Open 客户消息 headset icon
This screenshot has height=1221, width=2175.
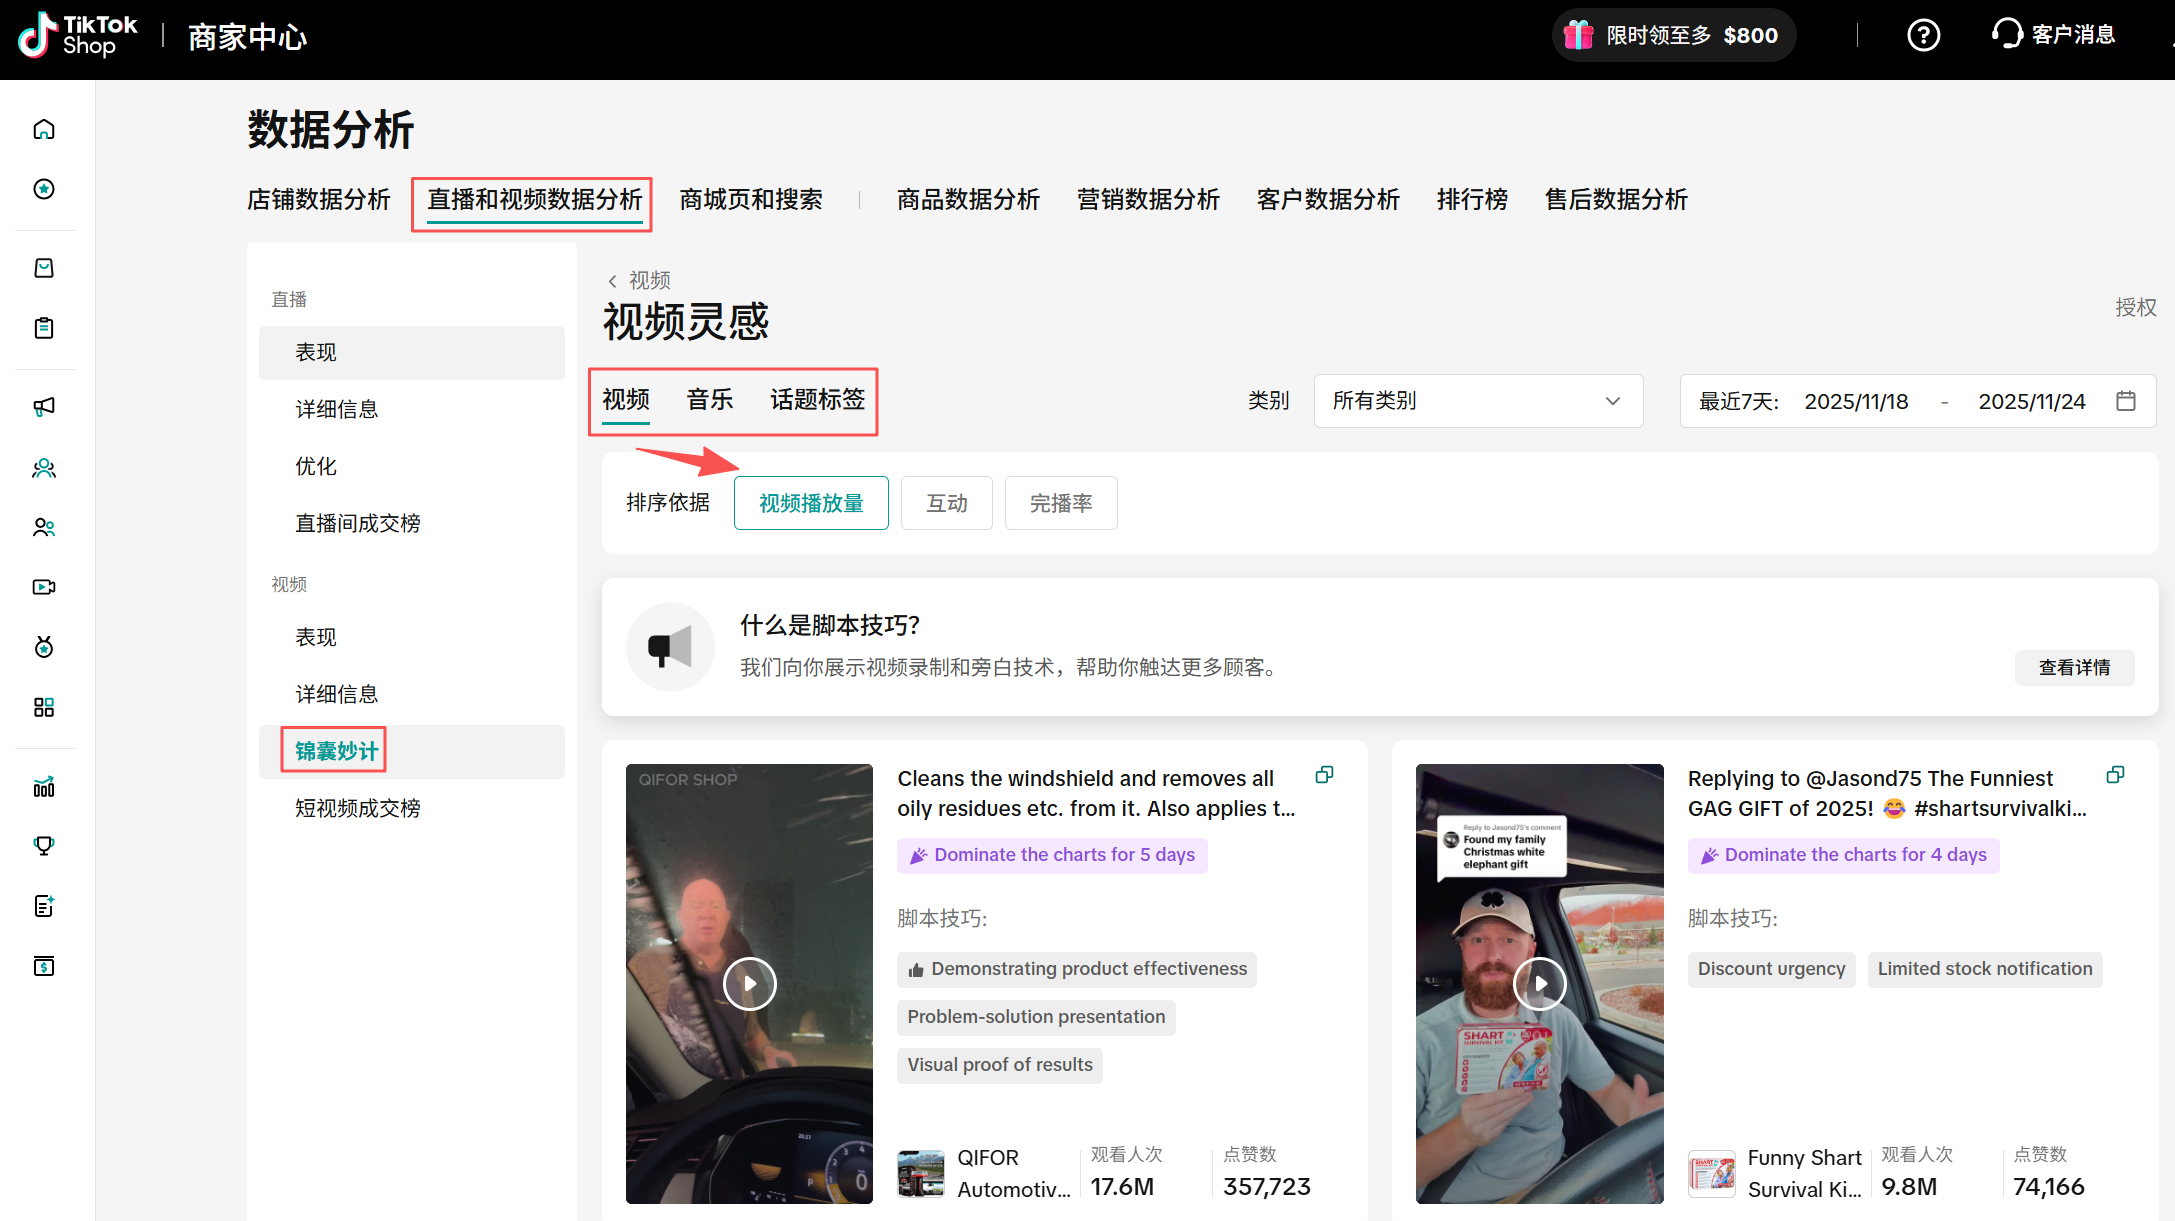2006,34
